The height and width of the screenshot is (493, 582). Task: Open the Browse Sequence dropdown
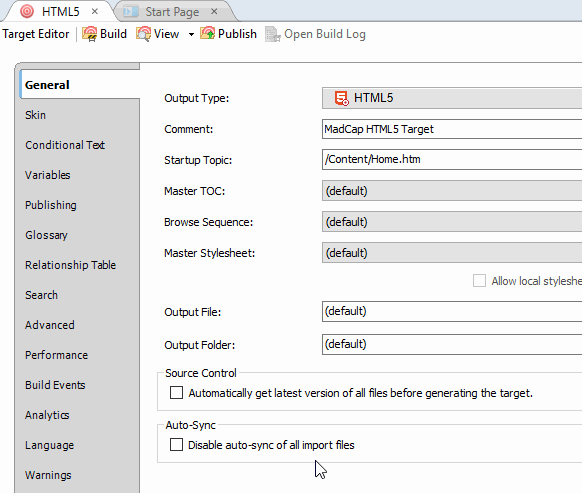[x=452, y=222]
